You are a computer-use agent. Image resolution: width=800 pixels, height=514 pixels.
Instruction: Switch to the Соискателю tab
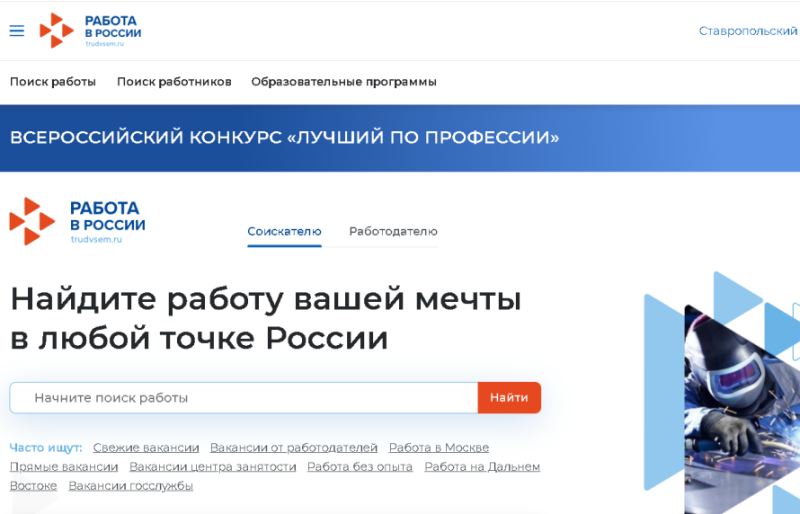click(284, 232)
